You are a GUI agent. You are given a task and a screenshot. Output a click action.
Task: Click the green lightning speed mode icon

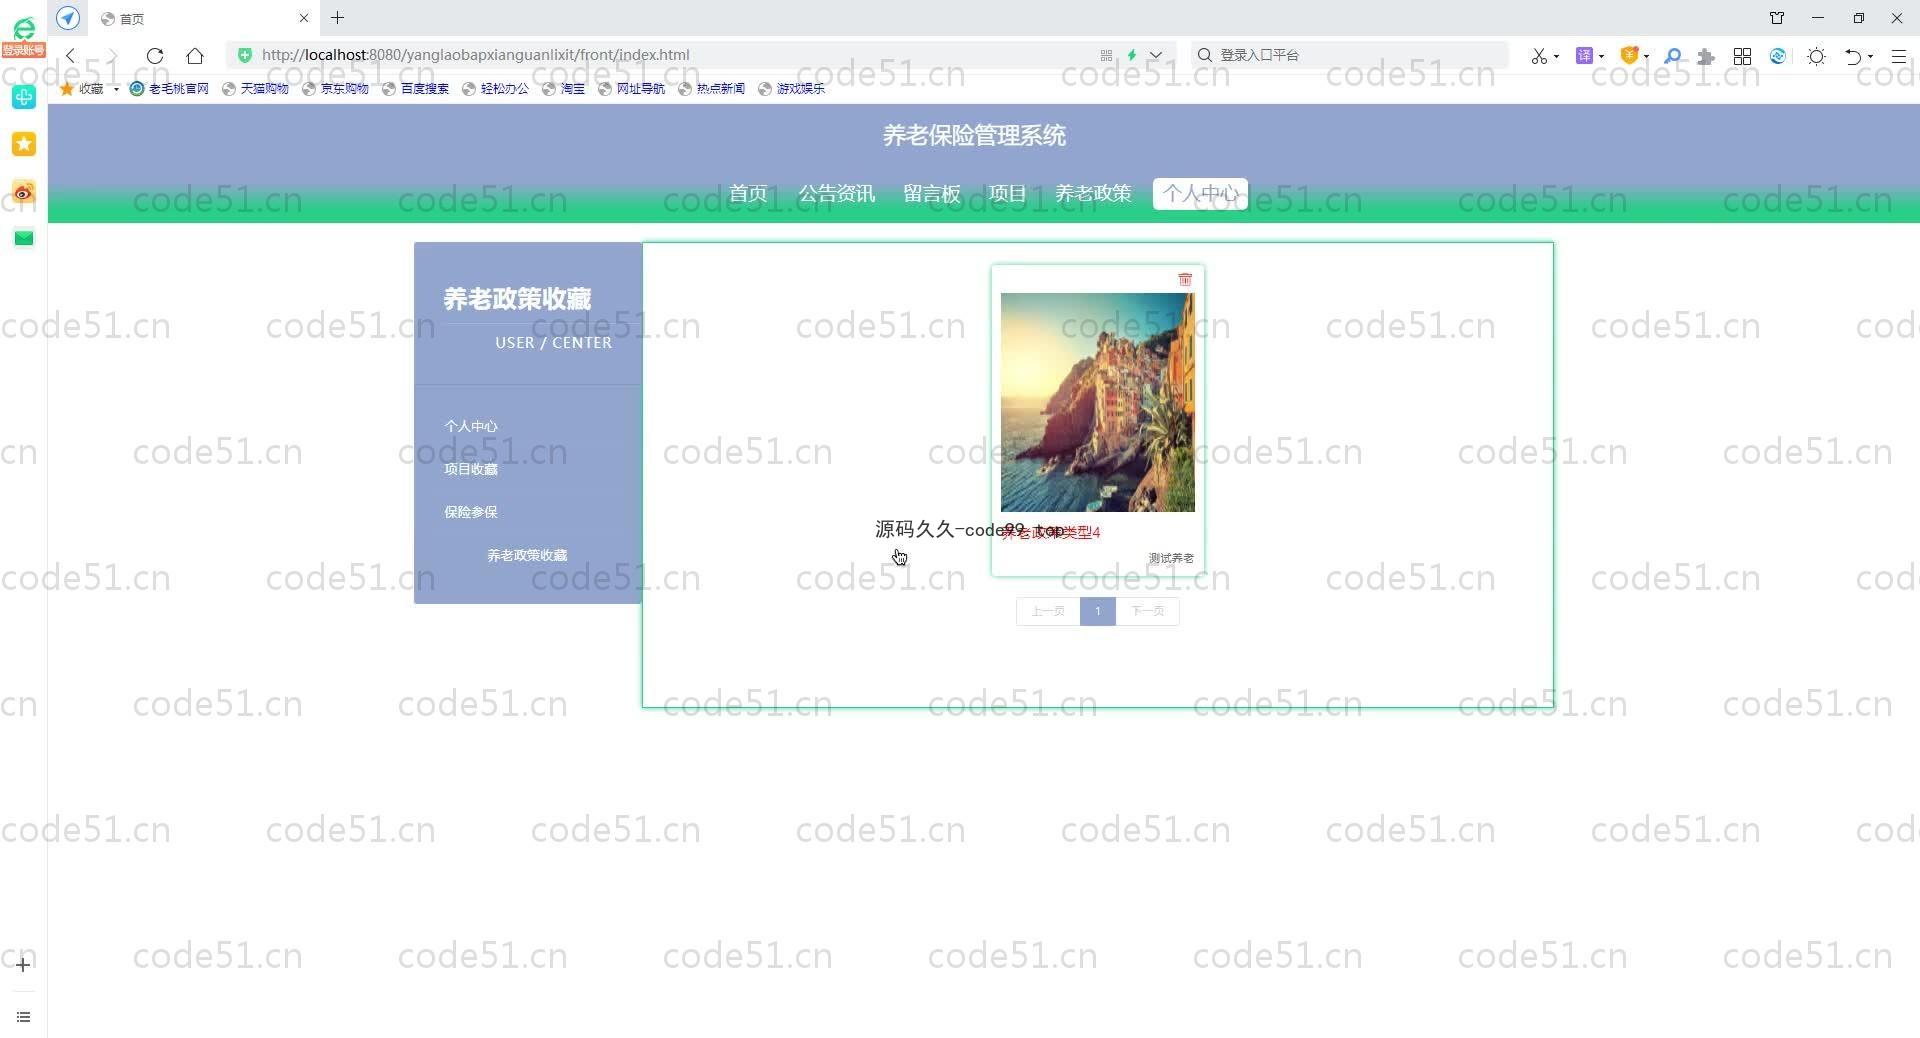click(x=1132, y=55)
